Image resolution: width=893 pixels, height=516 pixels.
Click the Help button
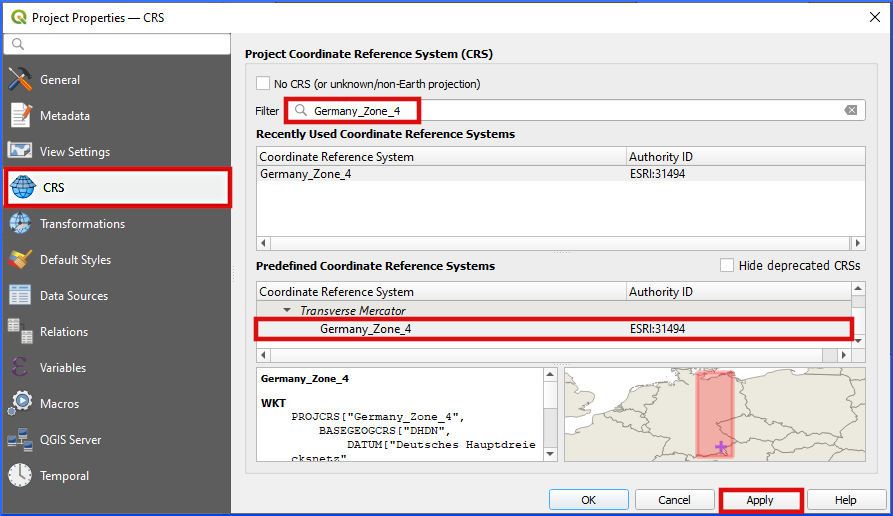(x=846, y=499)
